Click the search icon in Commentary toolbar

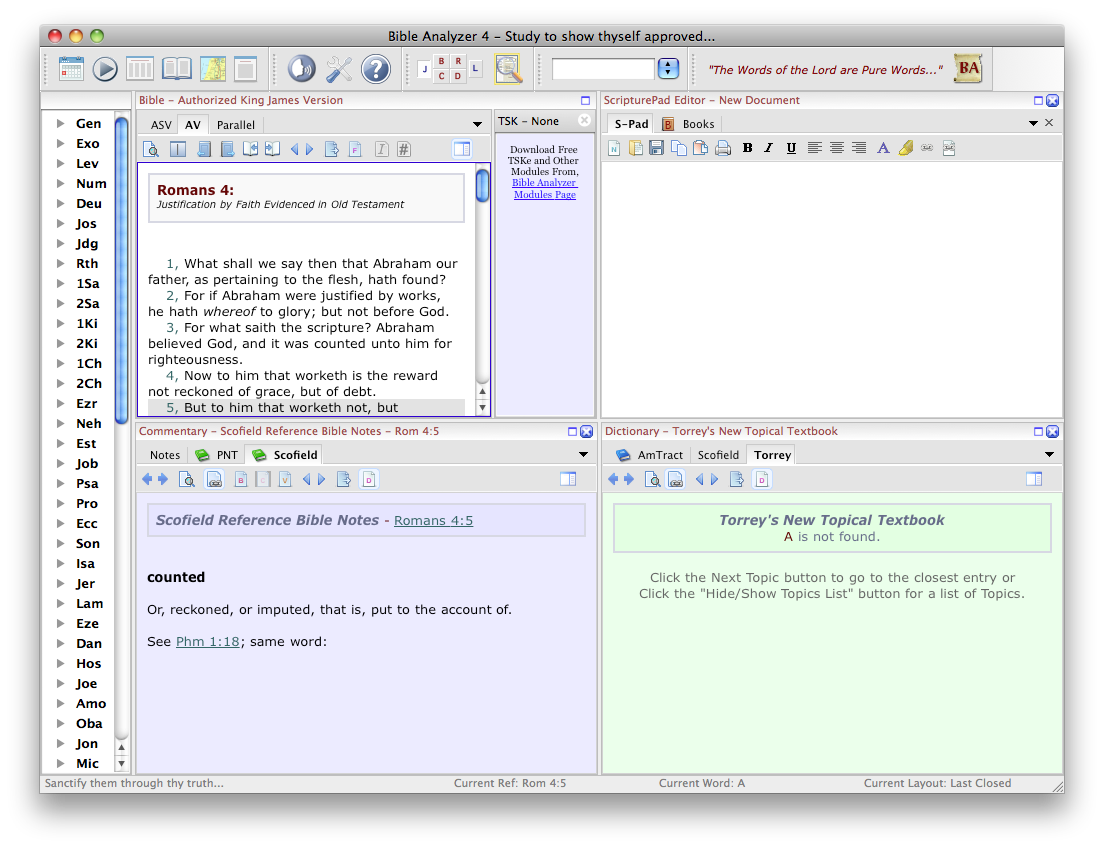coord(187,480)
